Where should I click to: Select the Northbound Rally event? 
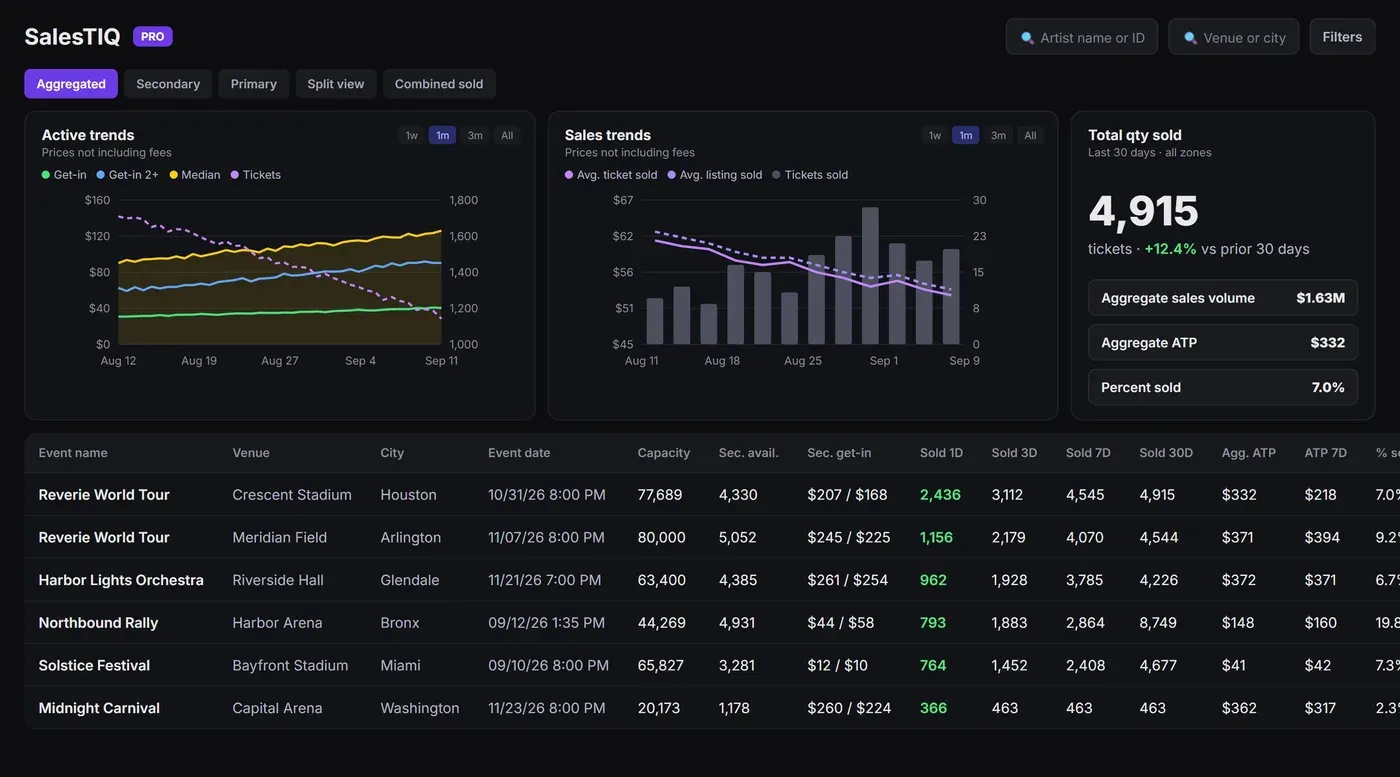[712, 623]
